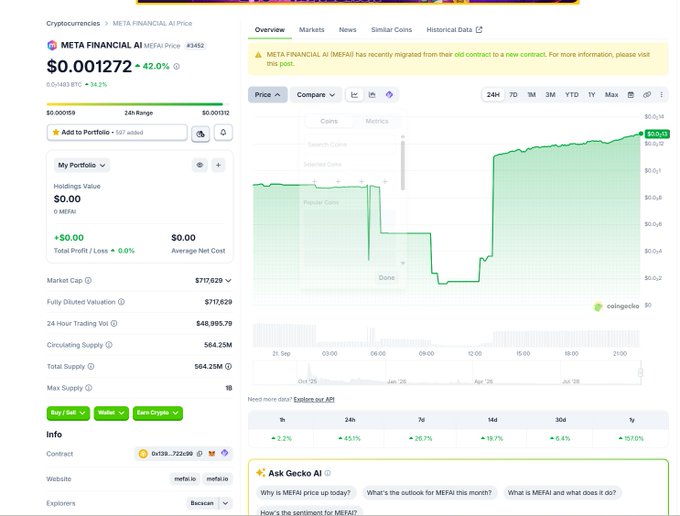Go to Cryptocurrencies breadcrumb link

click(73, 23)
